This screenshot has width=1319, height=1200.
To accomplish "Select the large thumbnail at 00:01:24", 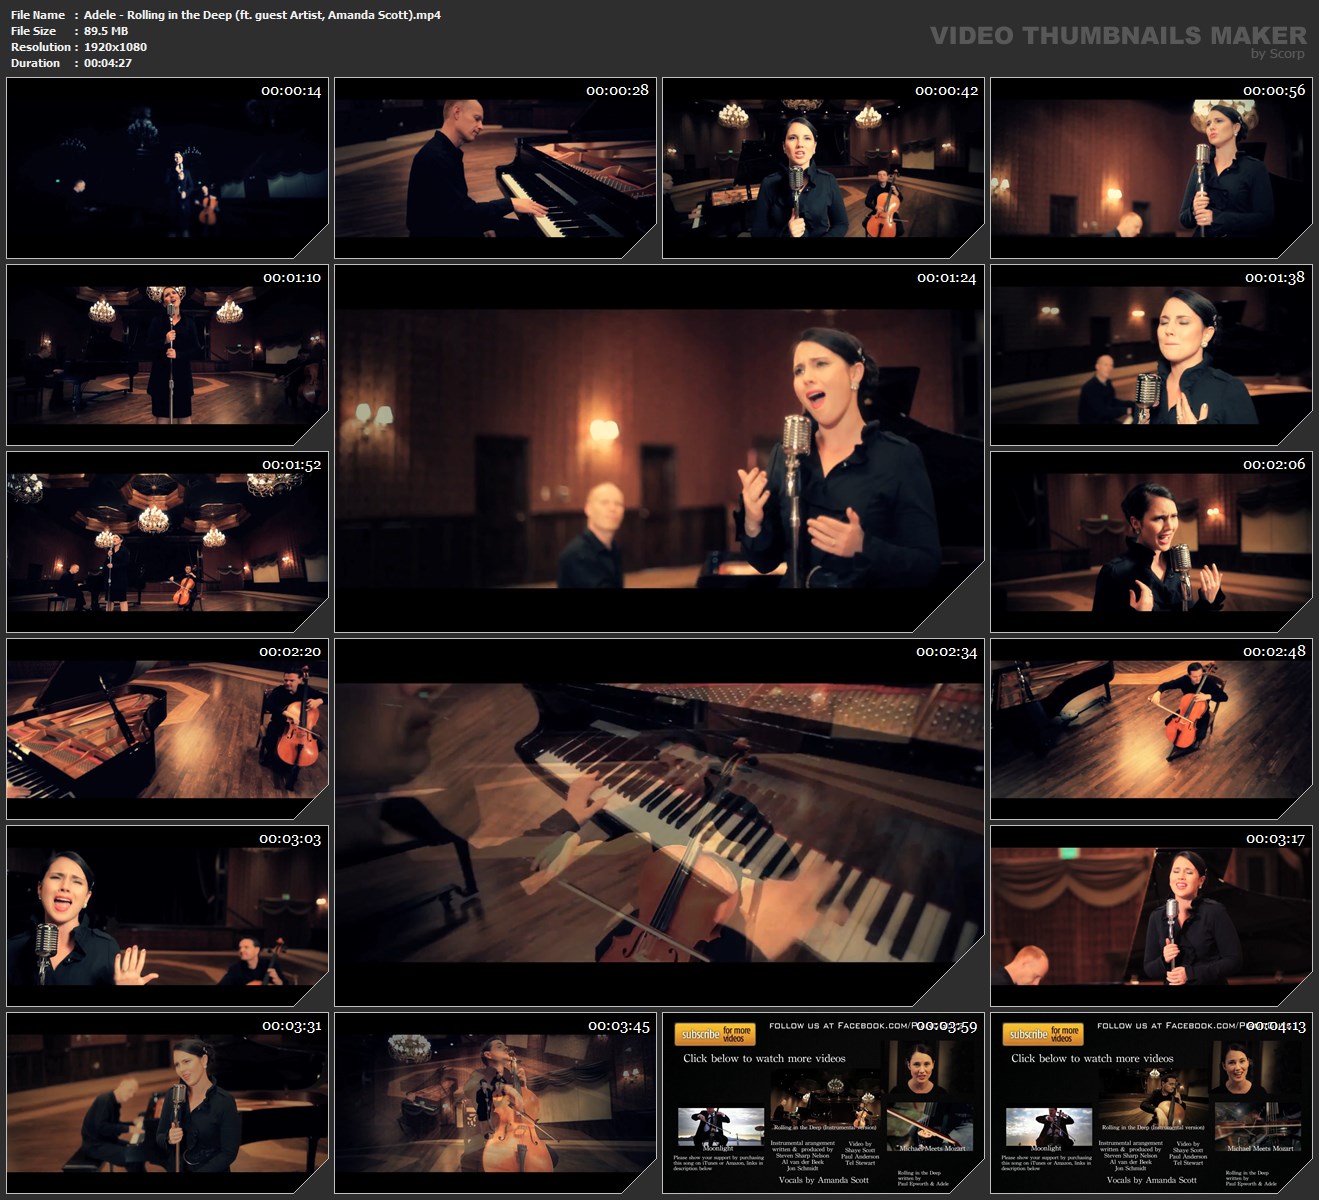I will click(659, 448).
